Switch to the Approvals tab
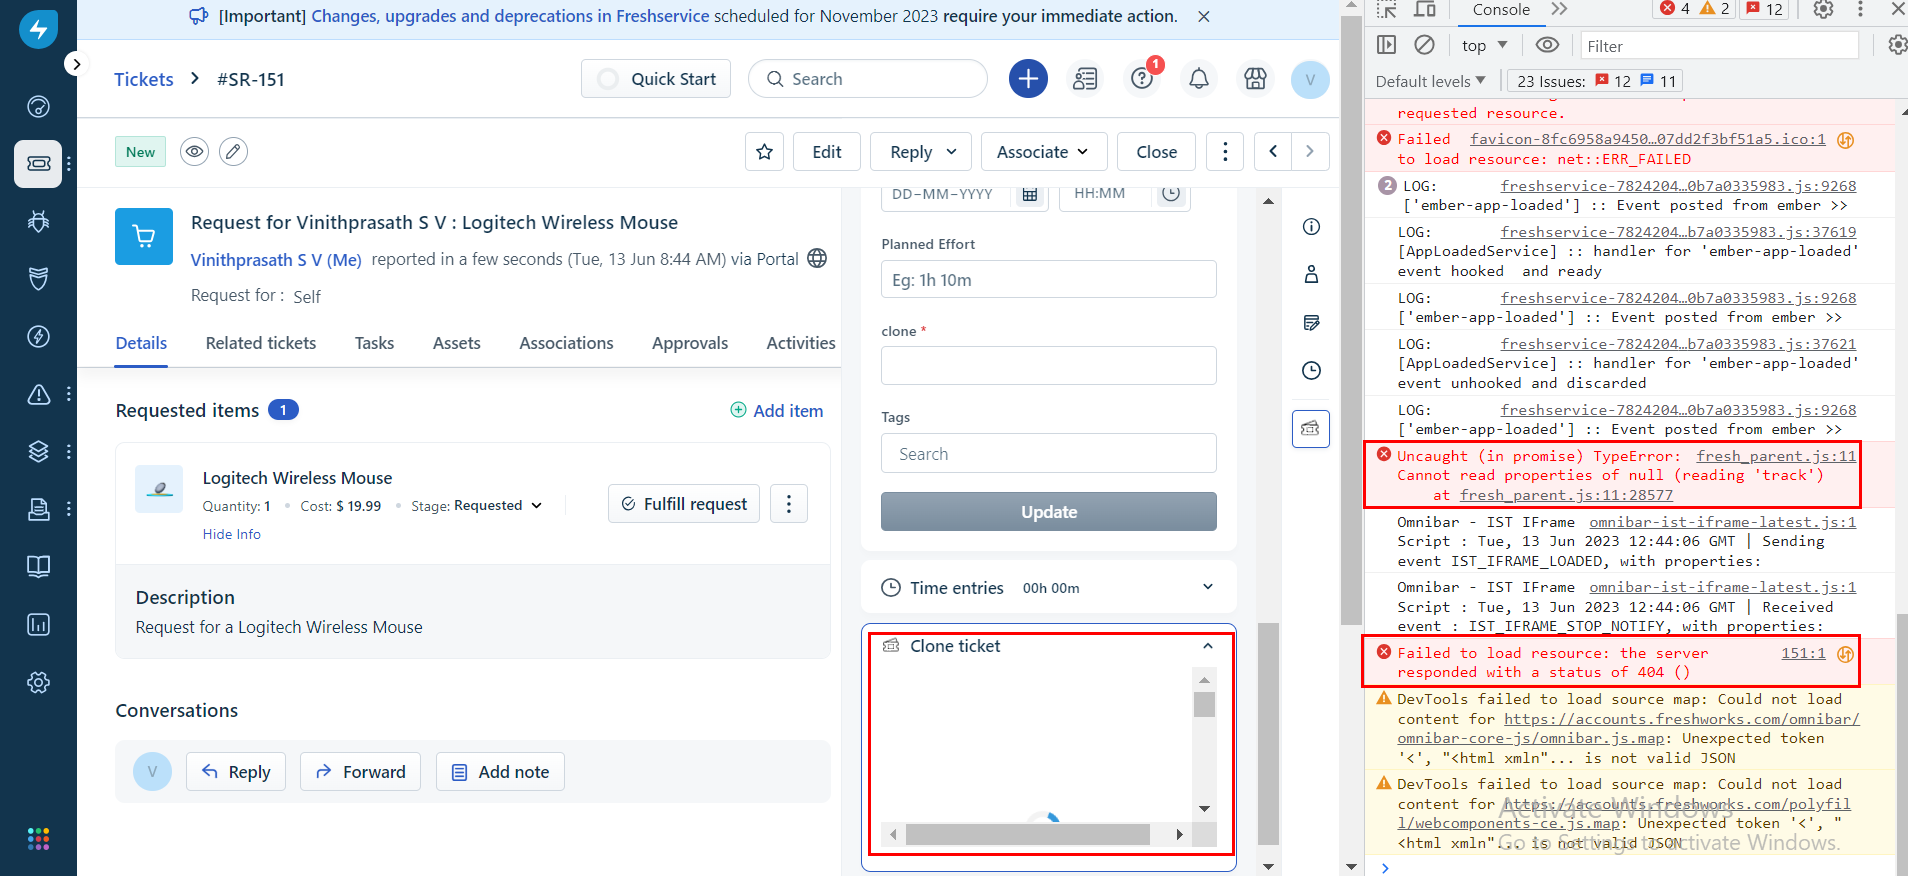This screenshot has width=1908, height=876. click(x=690, y=343)
